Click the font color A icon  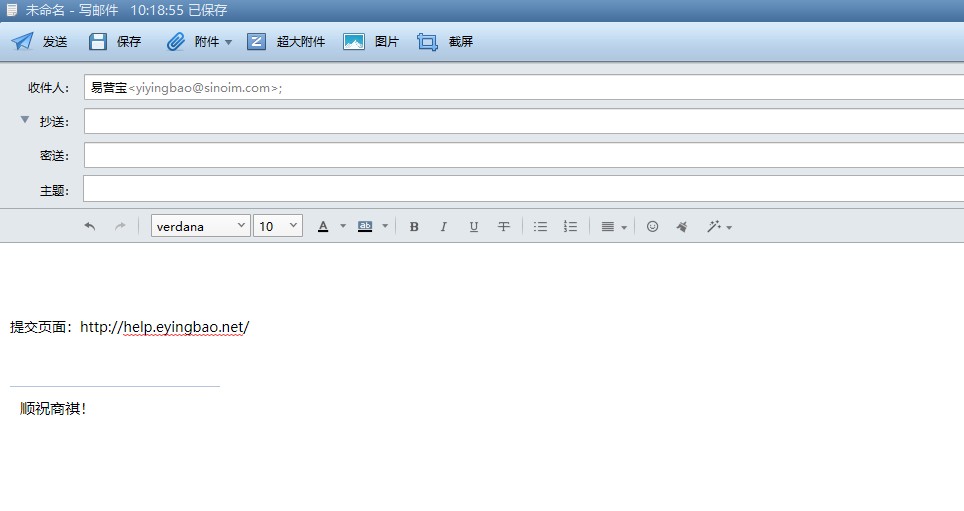(323, 226)
